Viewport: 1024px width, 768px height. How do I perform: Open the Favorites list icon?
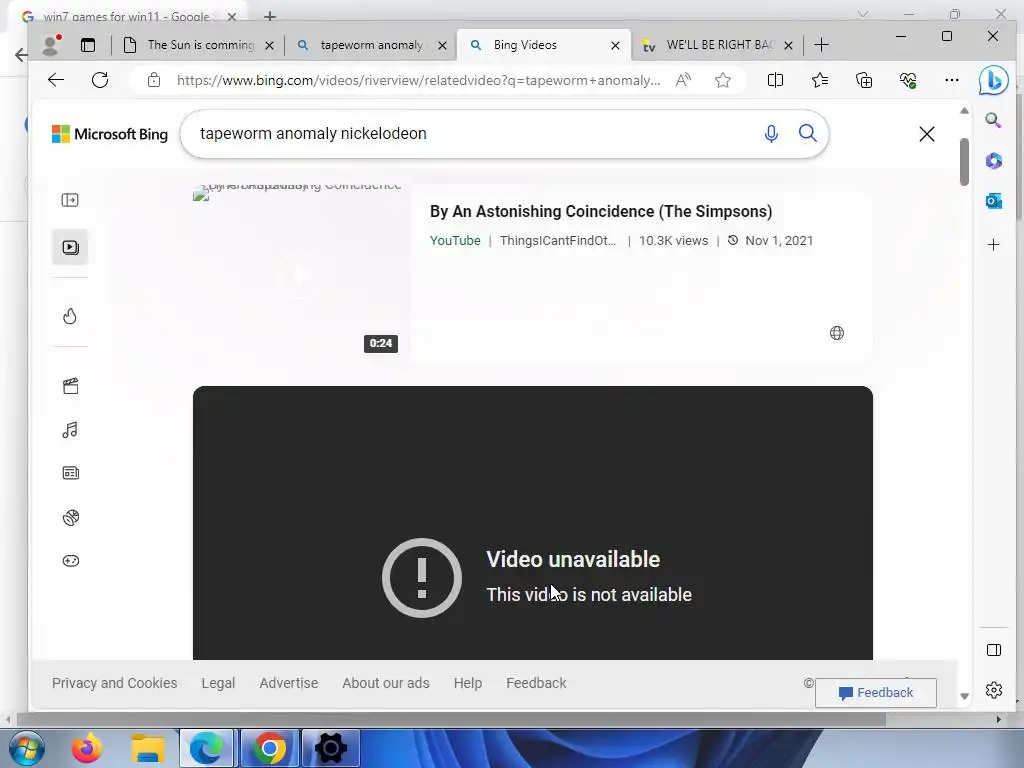820,80
